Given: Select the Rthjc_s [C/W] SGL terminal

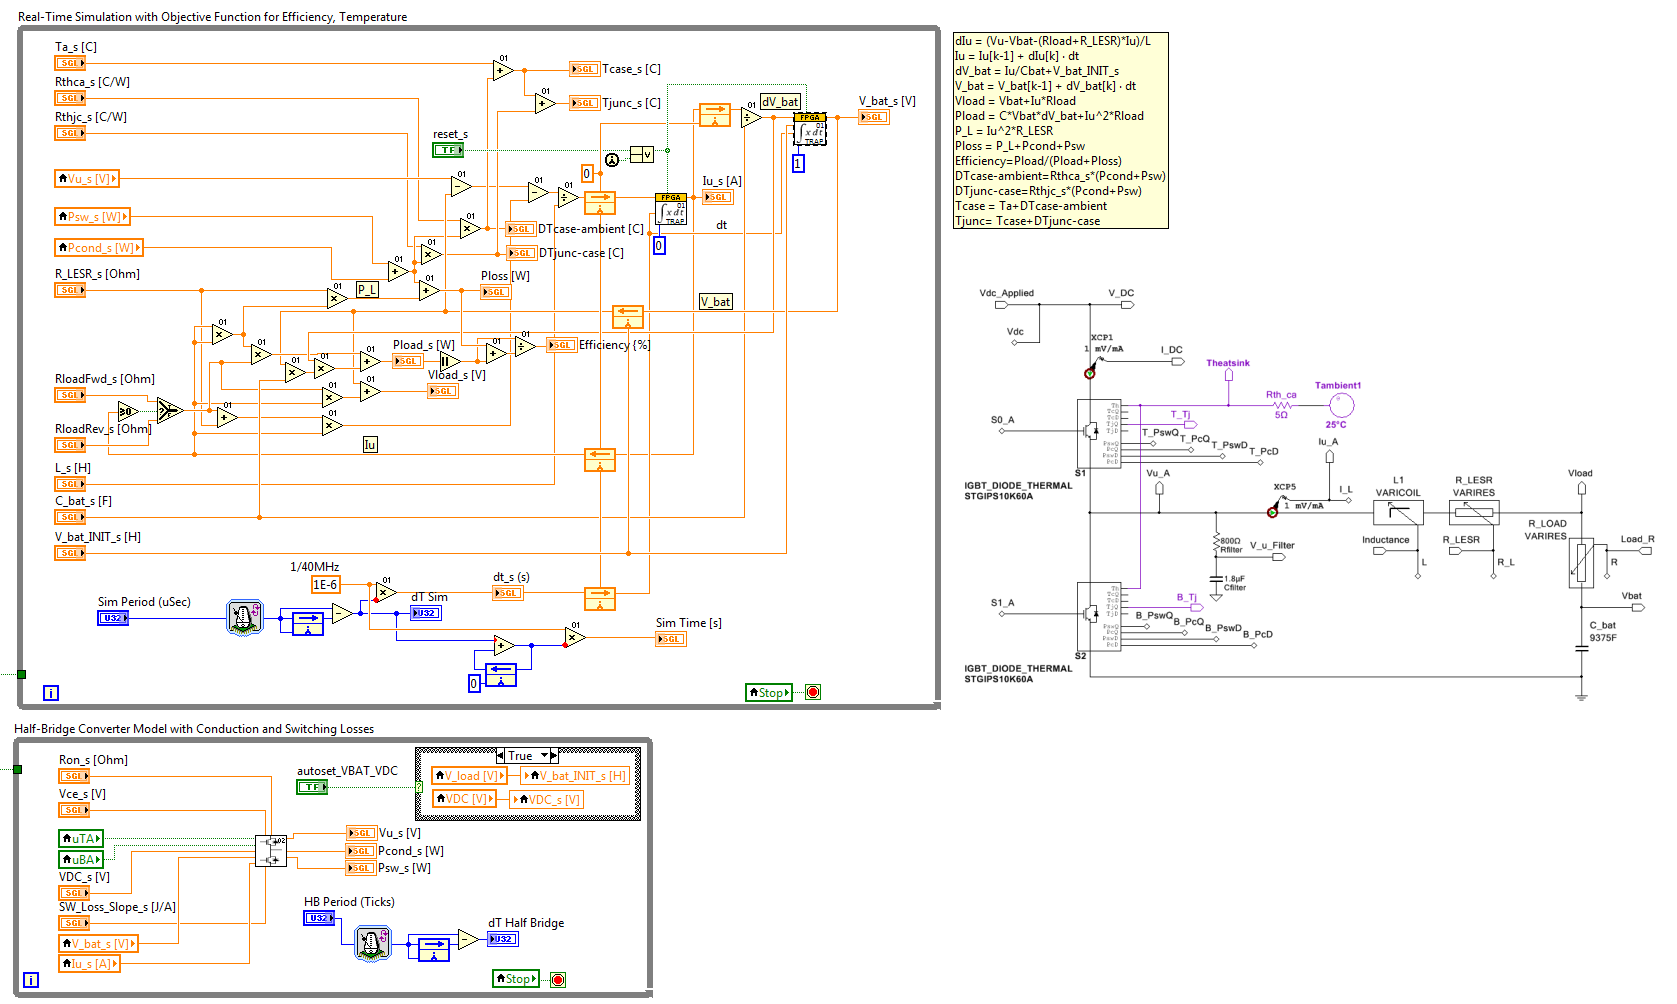Looking at the screenshot, I should coord(70,133).
